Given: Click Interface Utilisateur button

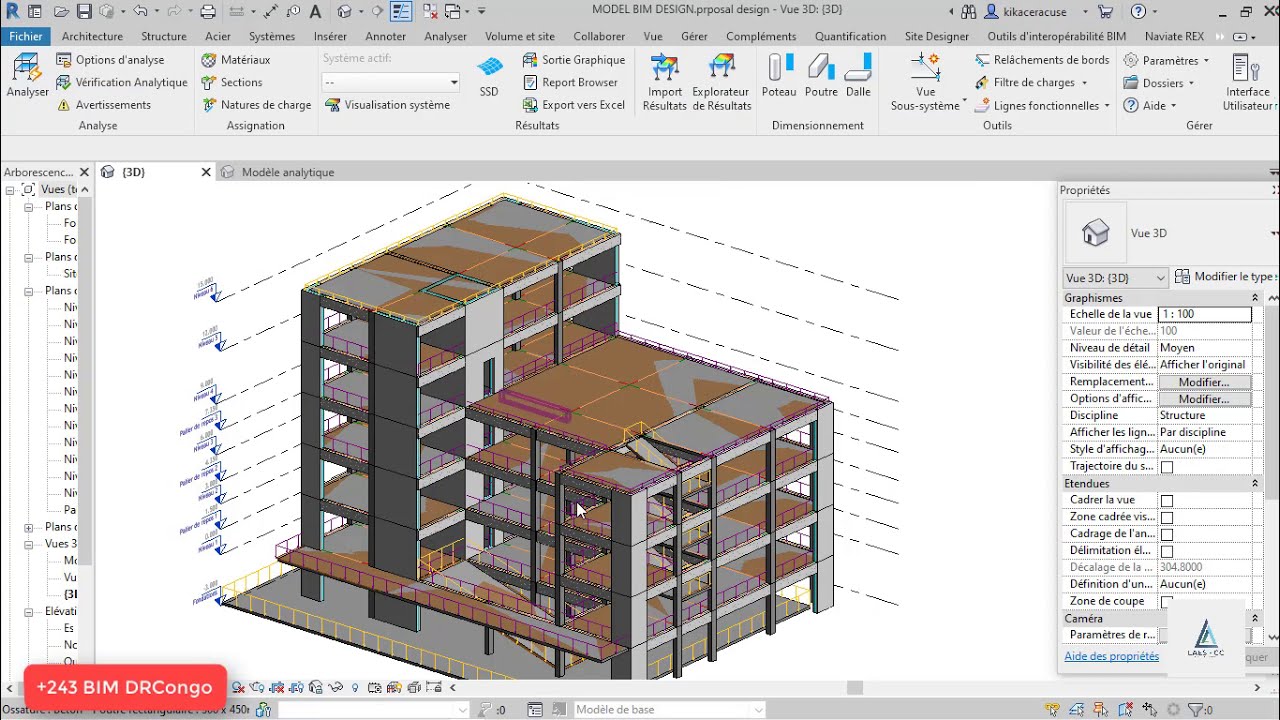Looking at the screenshot, I should click(x=1248, y=82).
